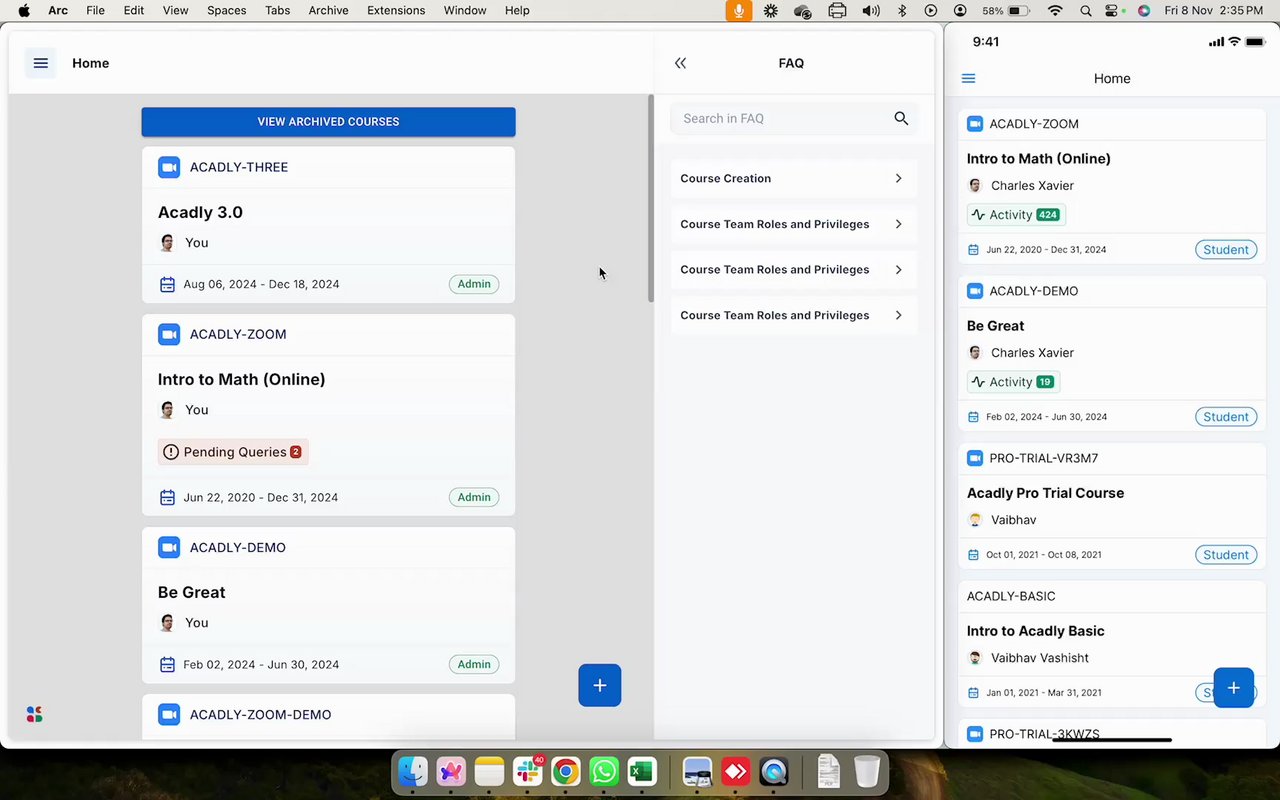Click the Admin badge on Acadly 3.0 card
The height and width of the screenshot is (800, 1280).
coord(474,284)
